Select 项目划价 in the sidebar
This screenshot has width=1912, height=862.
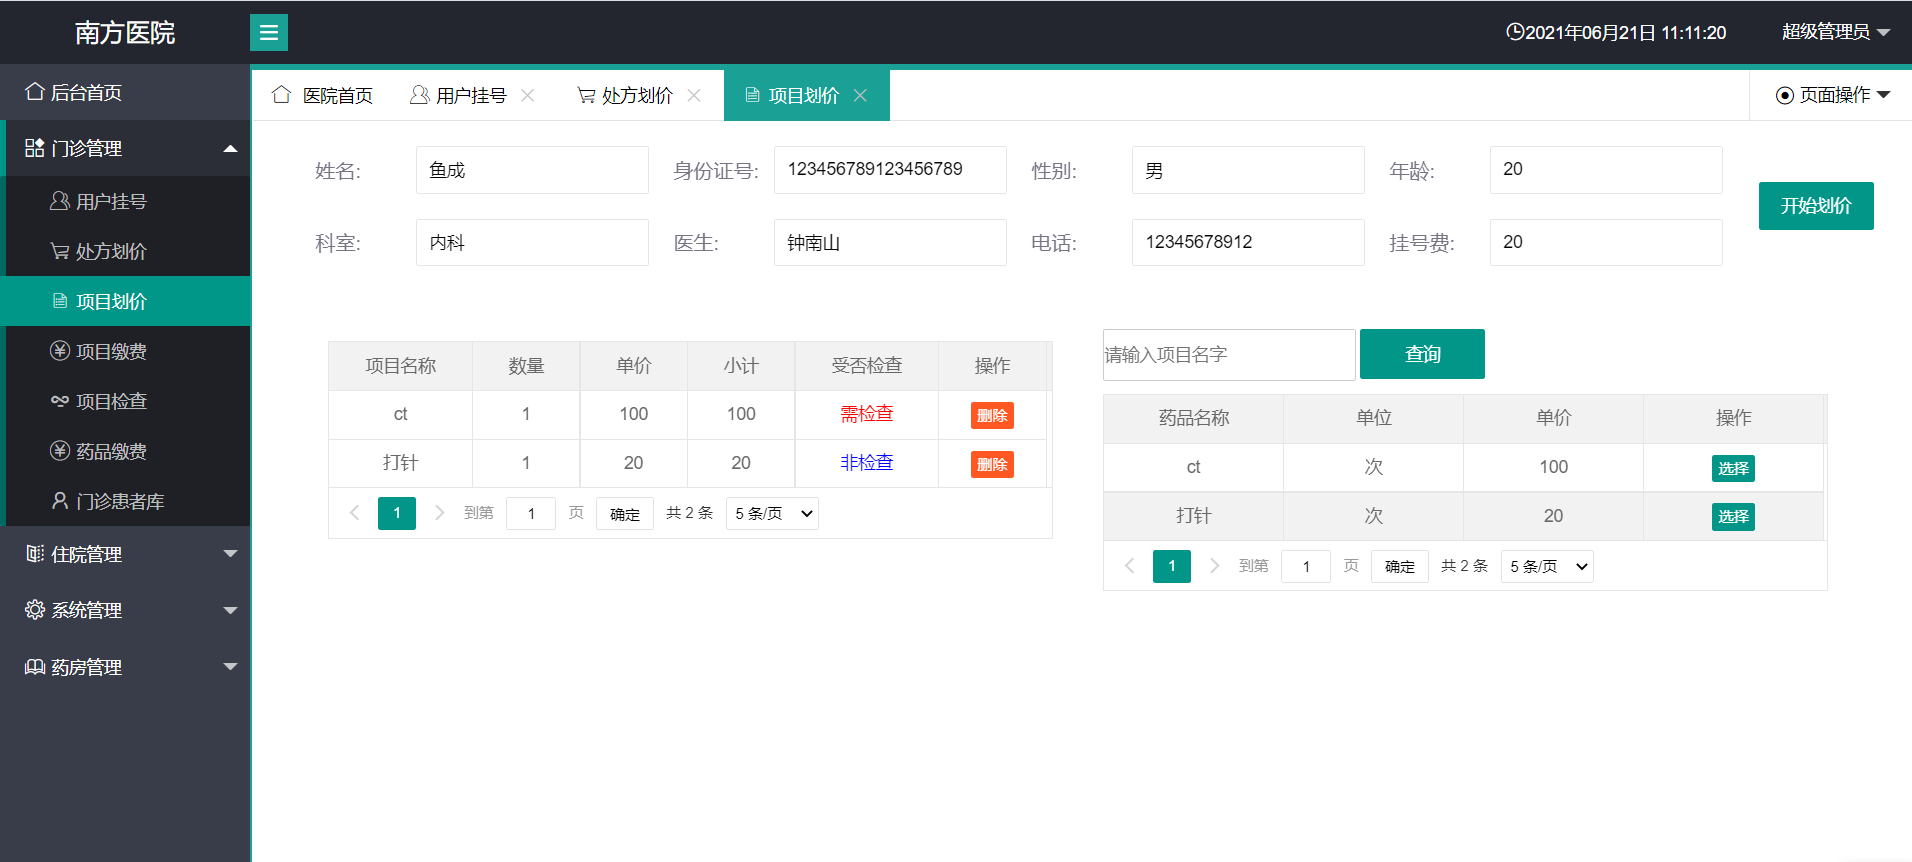point(125,301)
